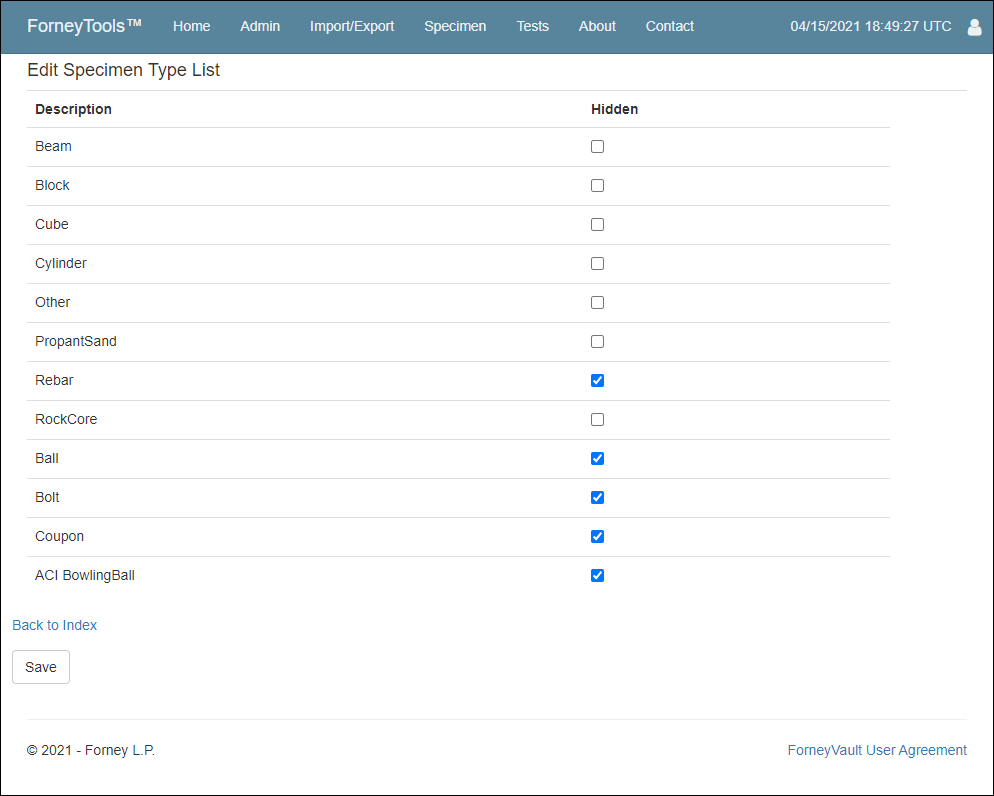Select the Coupon description text
Image resolution: width=994 pixels, height=796 pixels.
(60, 537)
